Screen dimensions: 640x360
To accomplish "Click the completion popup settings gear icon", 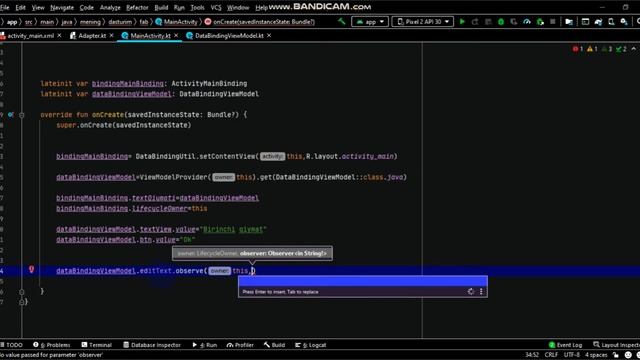I will [471, 291].
